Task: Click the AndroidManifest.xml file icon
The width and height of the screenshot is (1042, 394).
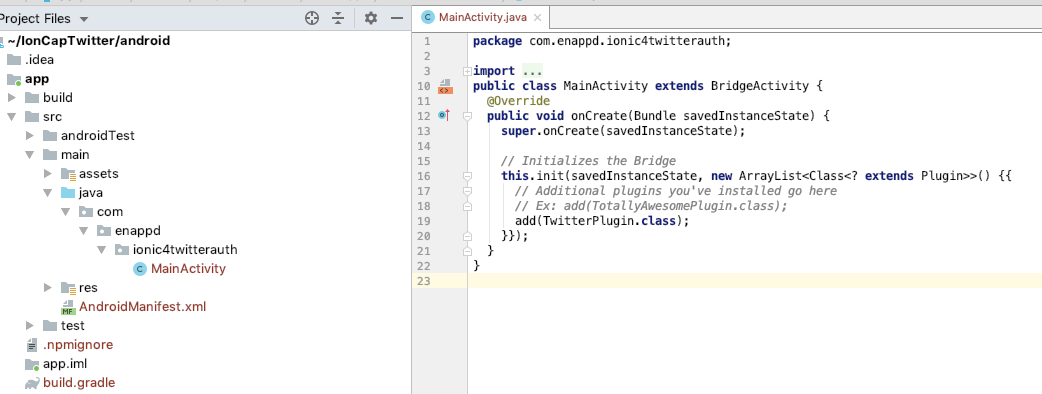Action: pyautogui.click(x=68, y=307)
